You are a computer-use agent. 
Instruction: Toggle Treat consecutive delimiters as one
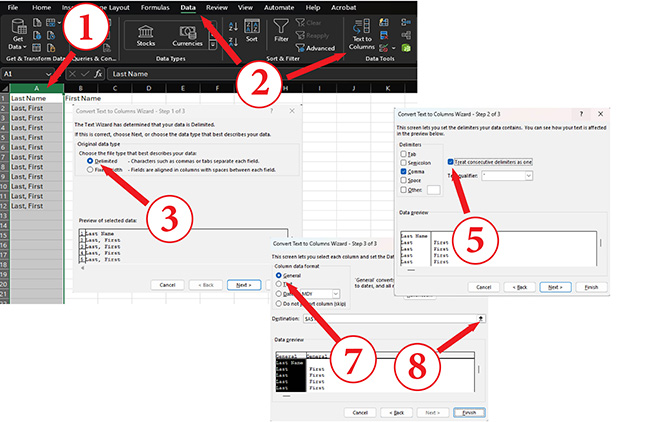point(450,160)
